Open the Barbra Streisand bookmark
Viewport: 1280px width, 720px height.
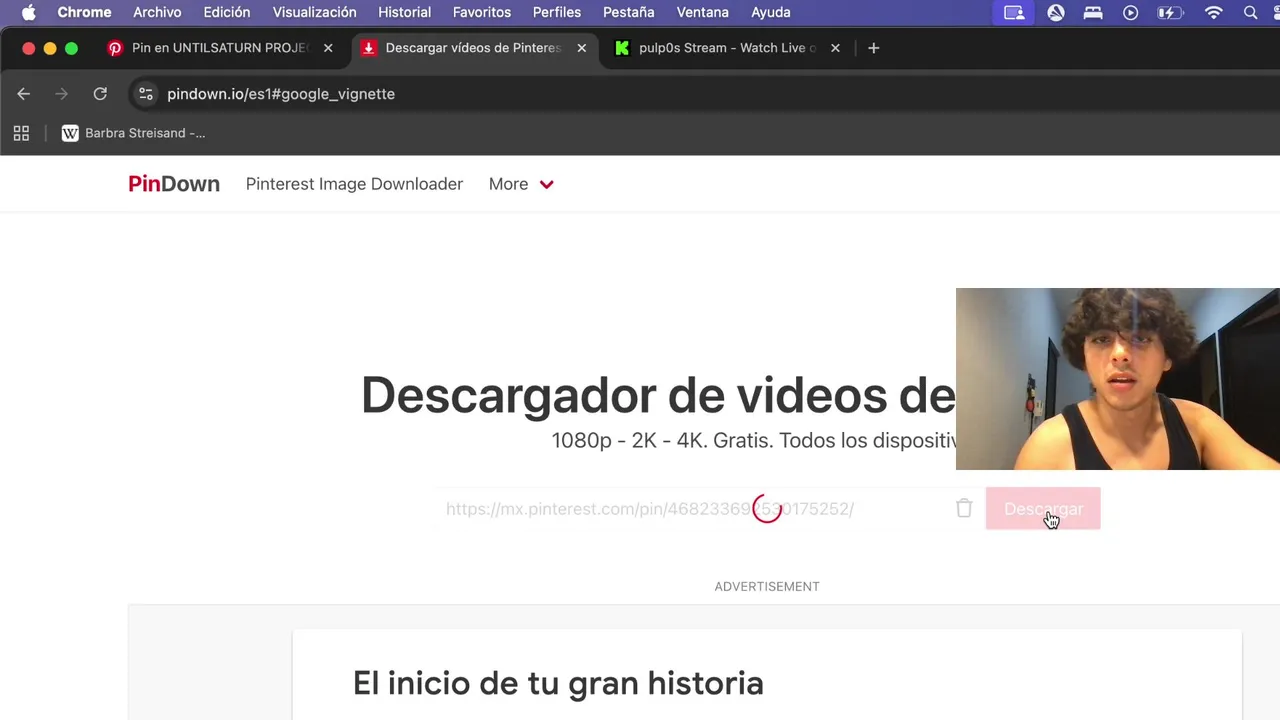point(133,133)
